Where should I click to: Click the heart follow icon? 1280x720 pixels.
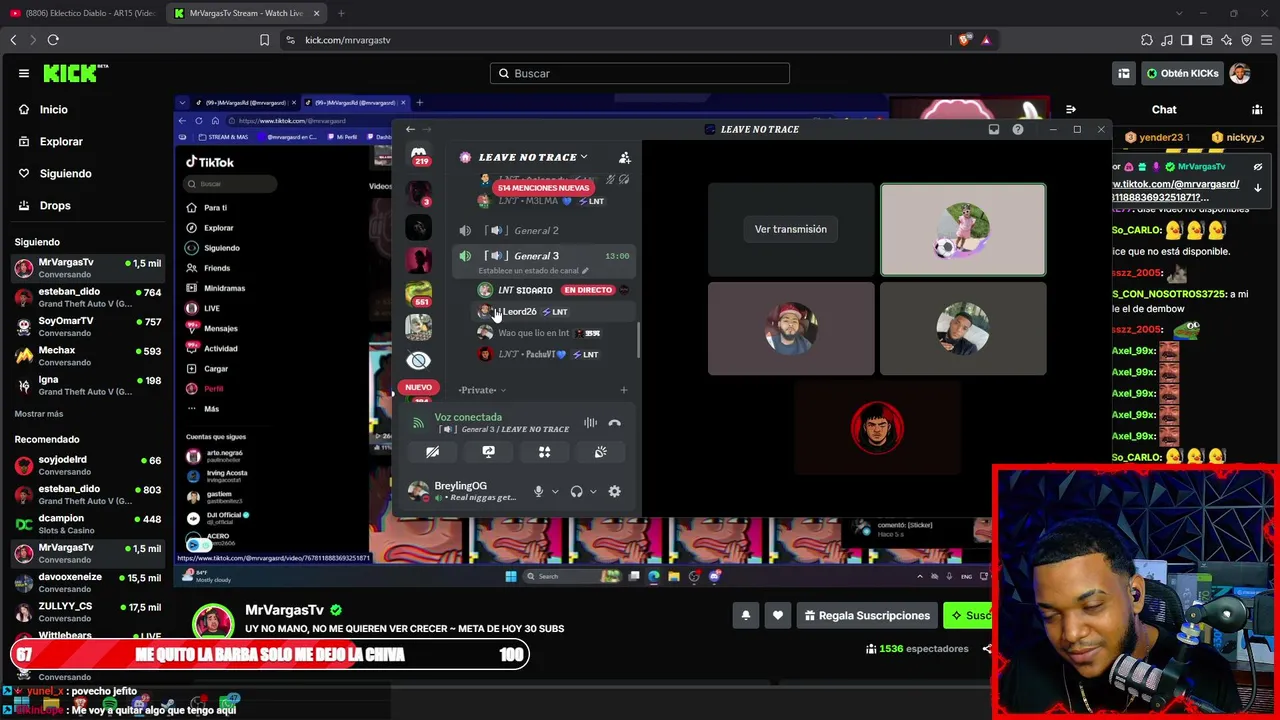[x=778, y=615]
